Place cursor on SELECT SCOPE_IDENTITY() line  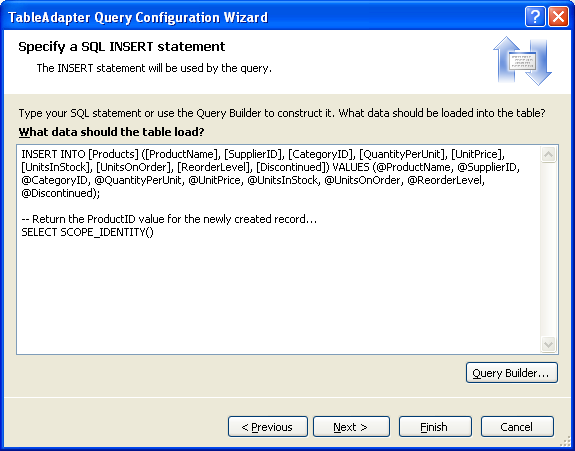pos(88,232)
